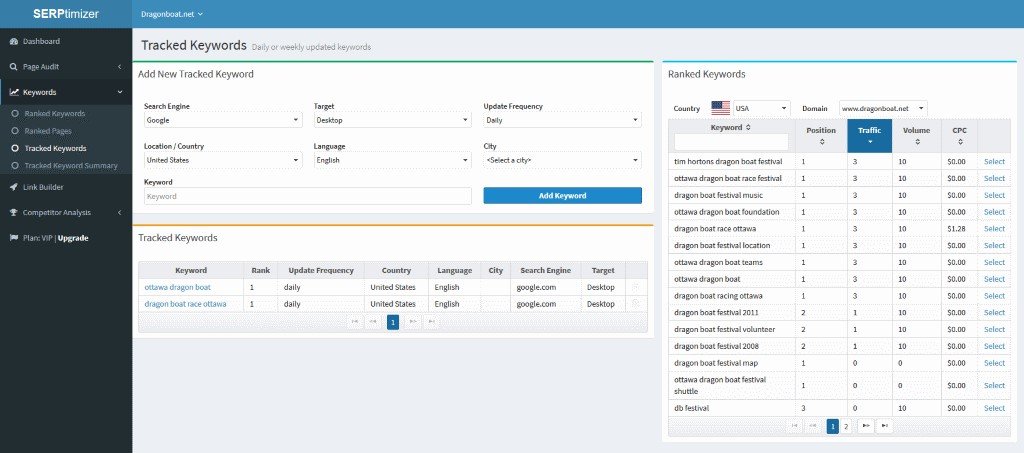Delete tracked keyword ottawa dragon boat
Image resolution: width=1024 pixels, height=453 pixels.
coord(635,287)
